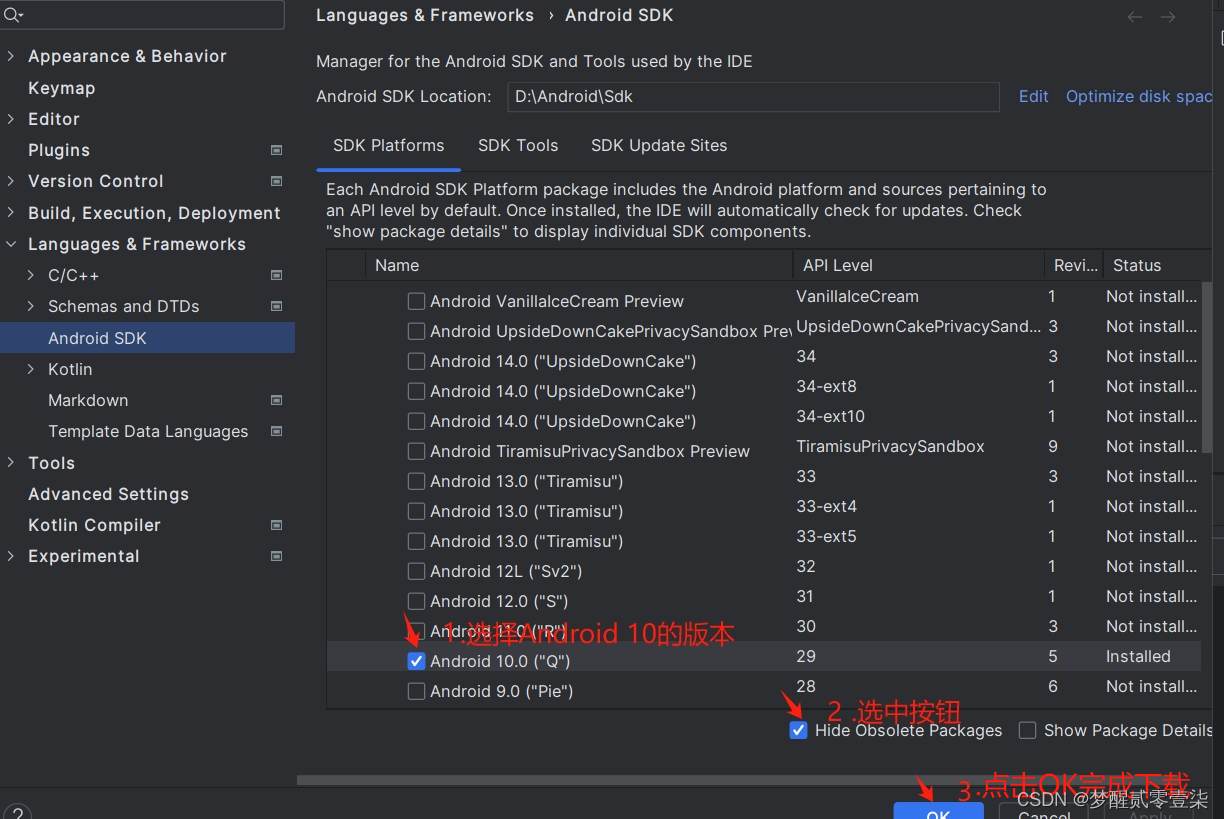1224x819 pixels.
Task: Open Plugins settings page
Action: [x=59, y=150]
